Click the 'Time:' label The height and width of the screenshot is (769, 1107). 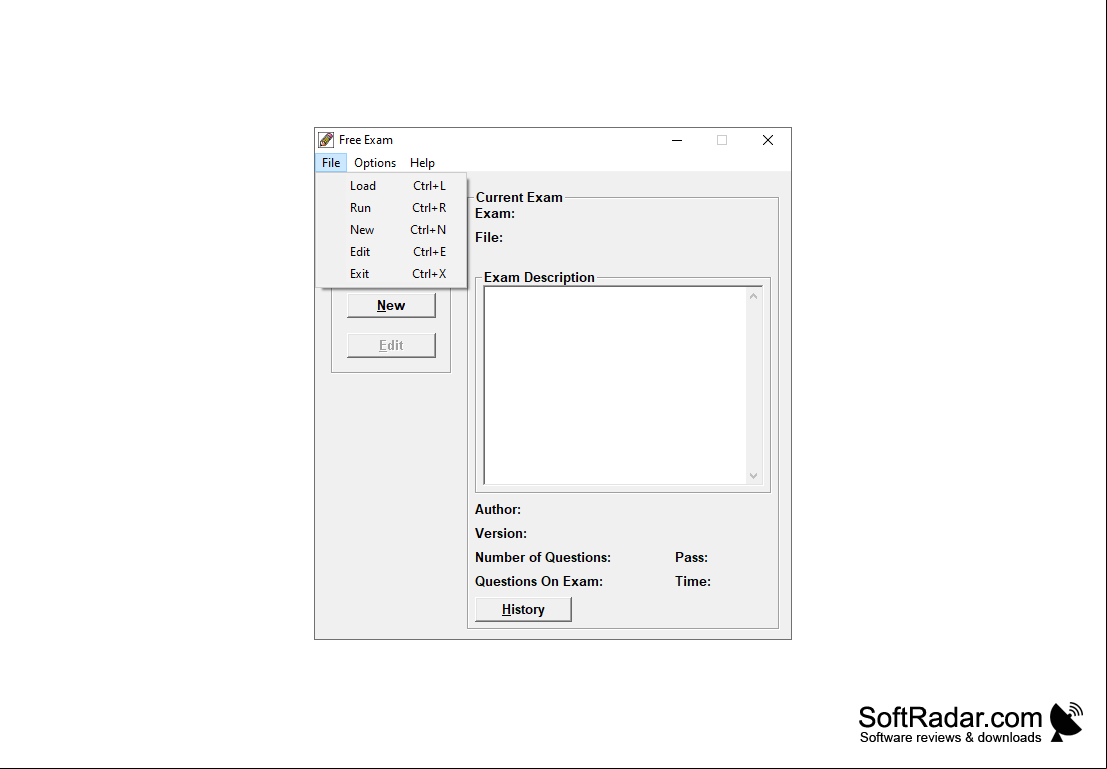tap(693, 581)
